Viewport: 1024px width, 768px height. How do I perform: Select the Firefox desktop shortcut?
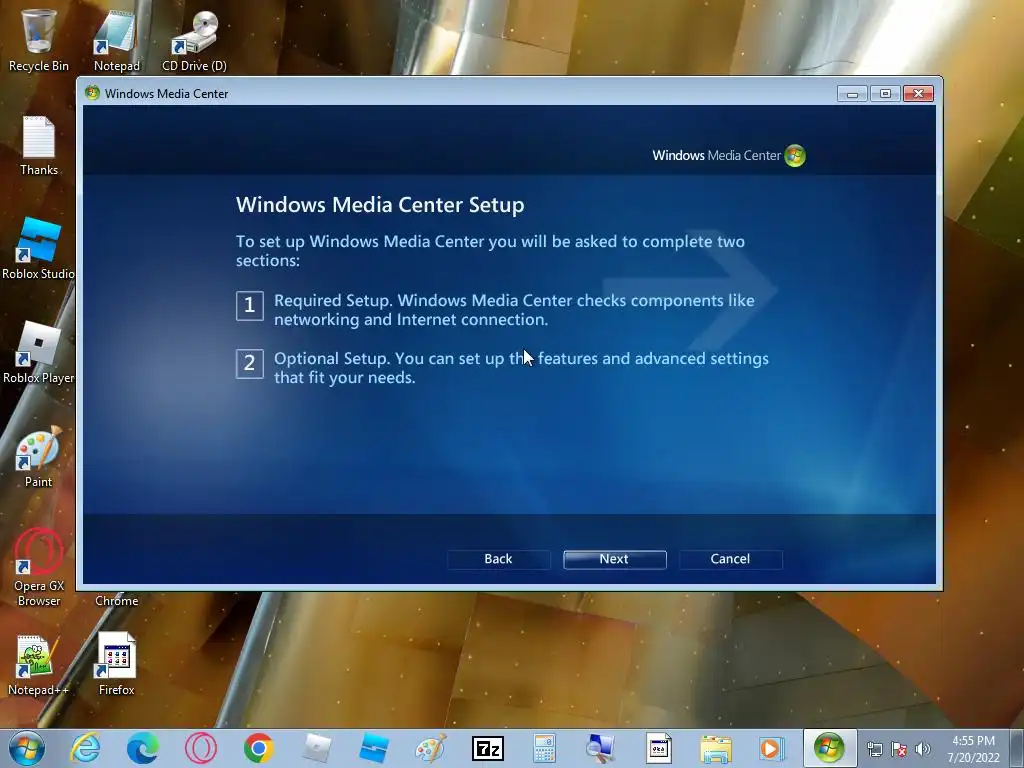tap(116, 665)
